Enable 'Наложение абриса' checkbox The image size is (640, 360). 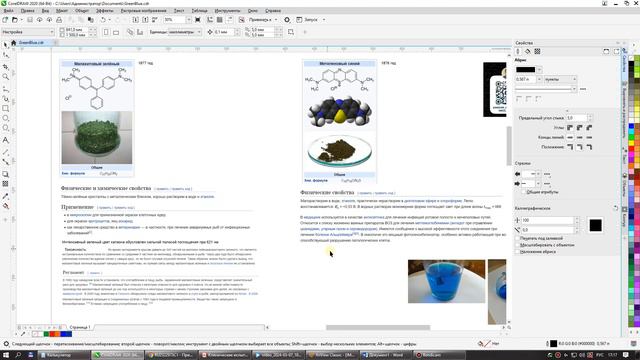point(517,252)
